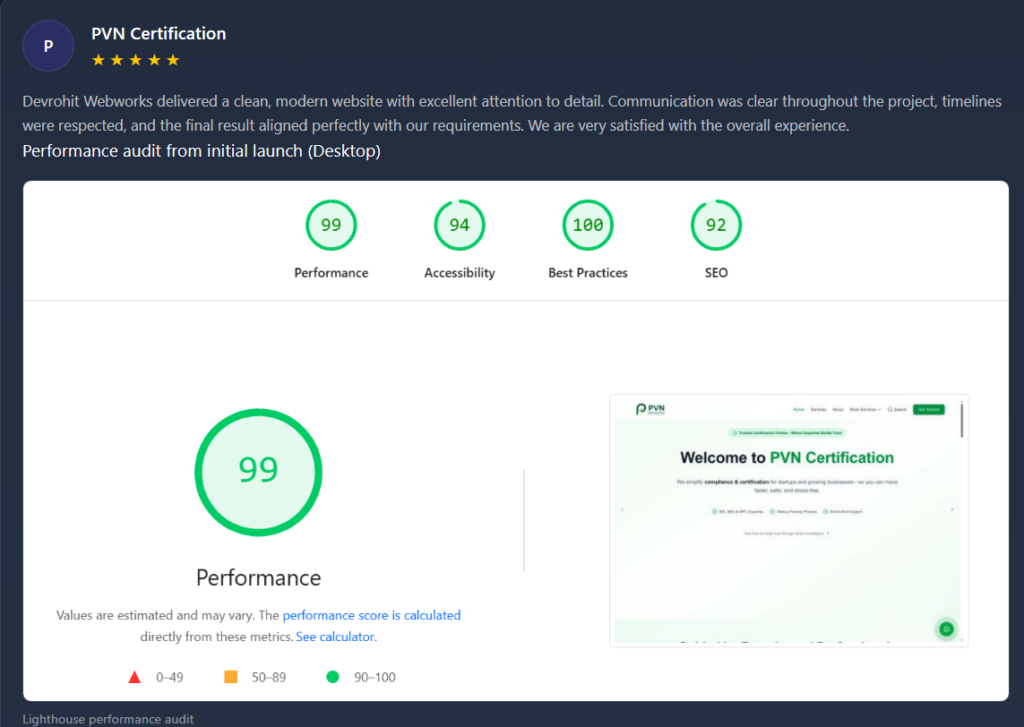Select the Best Practices gauge showing 100
1024x727 pixels.
pos(588,225)
